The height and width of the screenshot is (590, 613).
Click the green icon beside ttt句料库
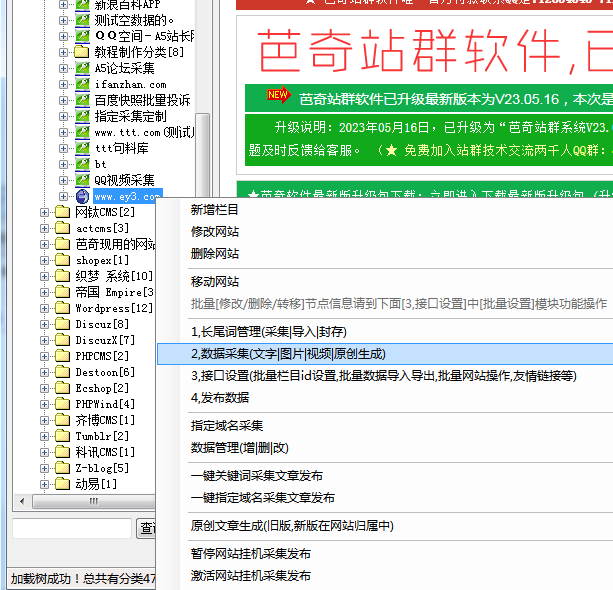82,148
